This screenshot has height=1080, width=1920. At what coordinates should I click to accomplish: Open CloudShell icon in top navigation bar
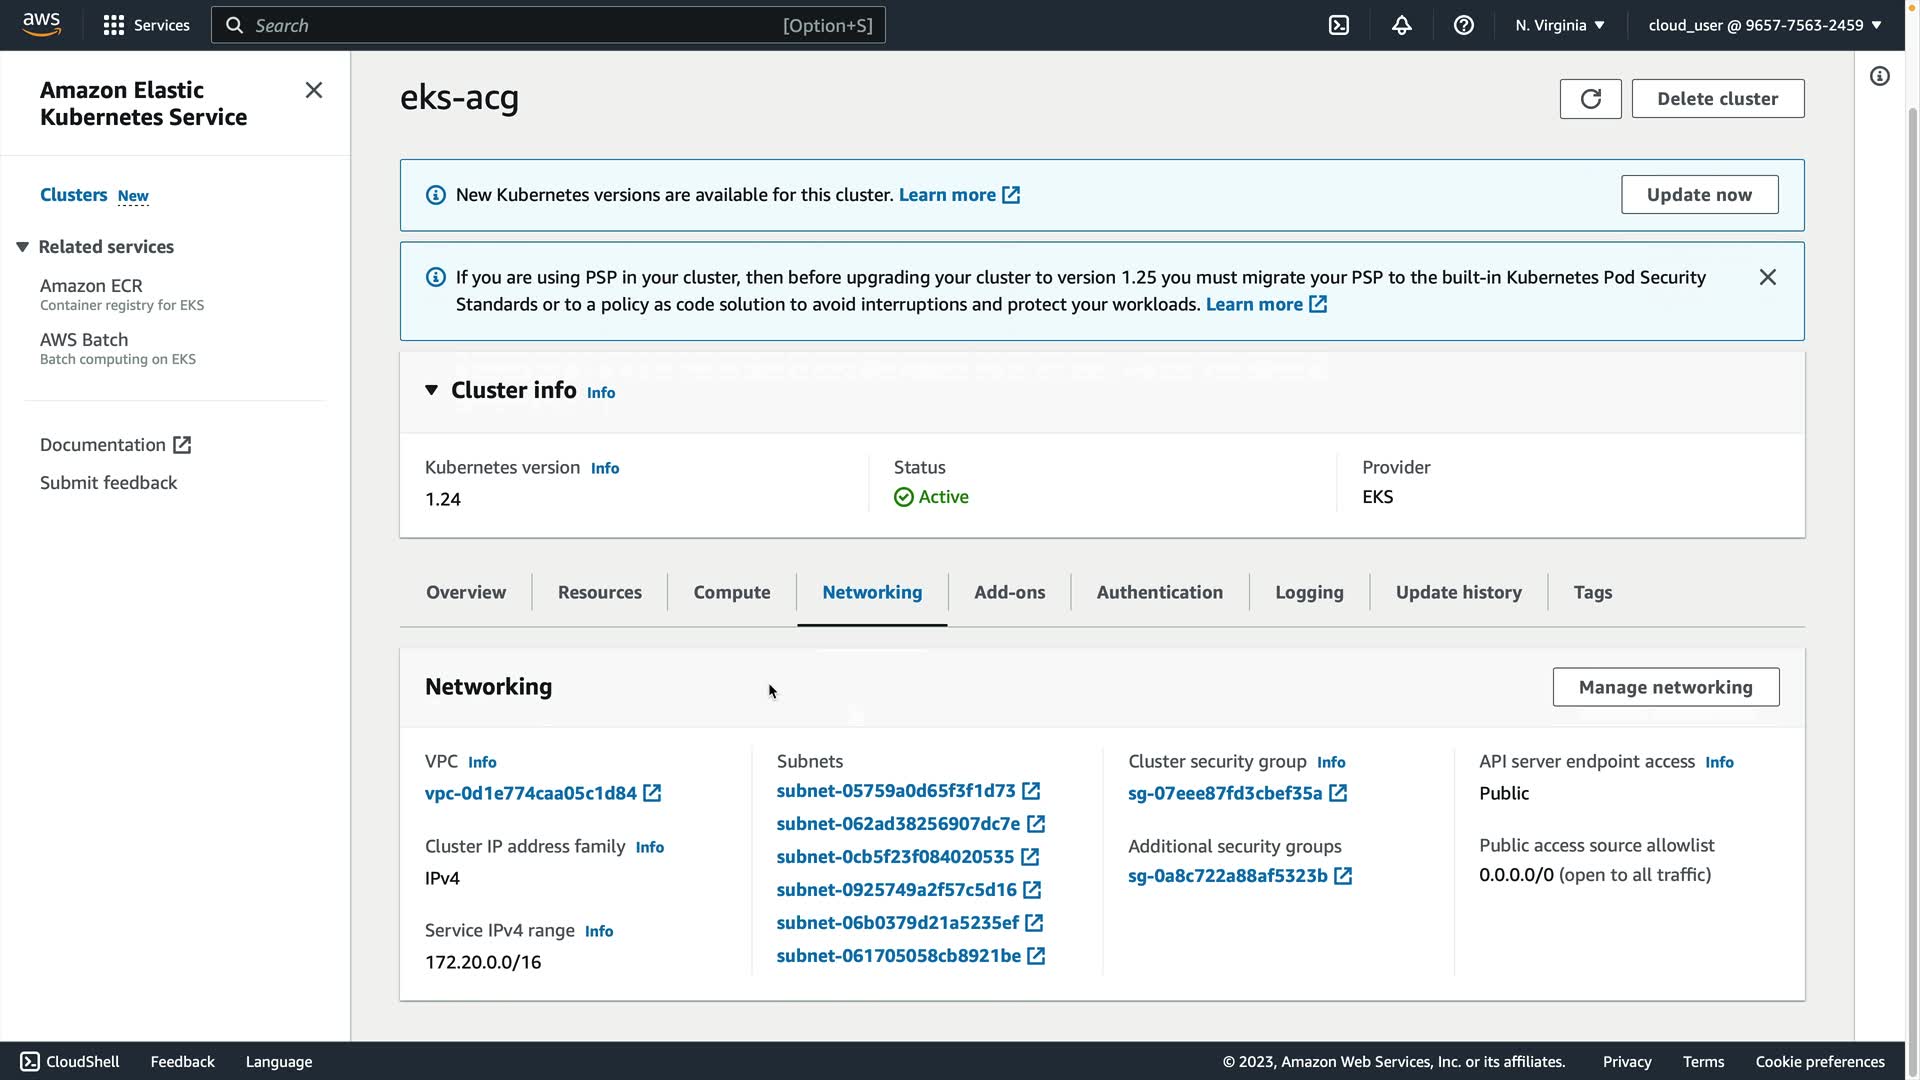pos(1339,25)
